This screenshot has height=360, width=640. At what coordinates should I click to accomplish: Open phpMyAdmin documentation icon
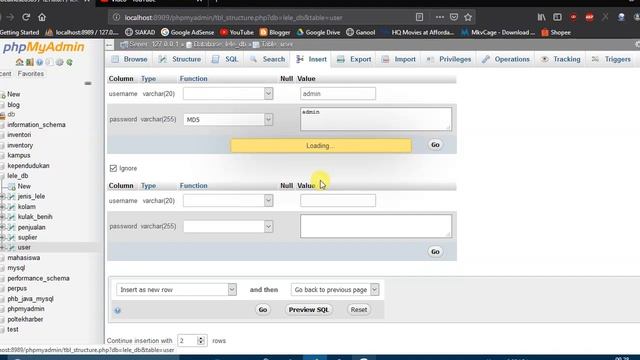39,62
